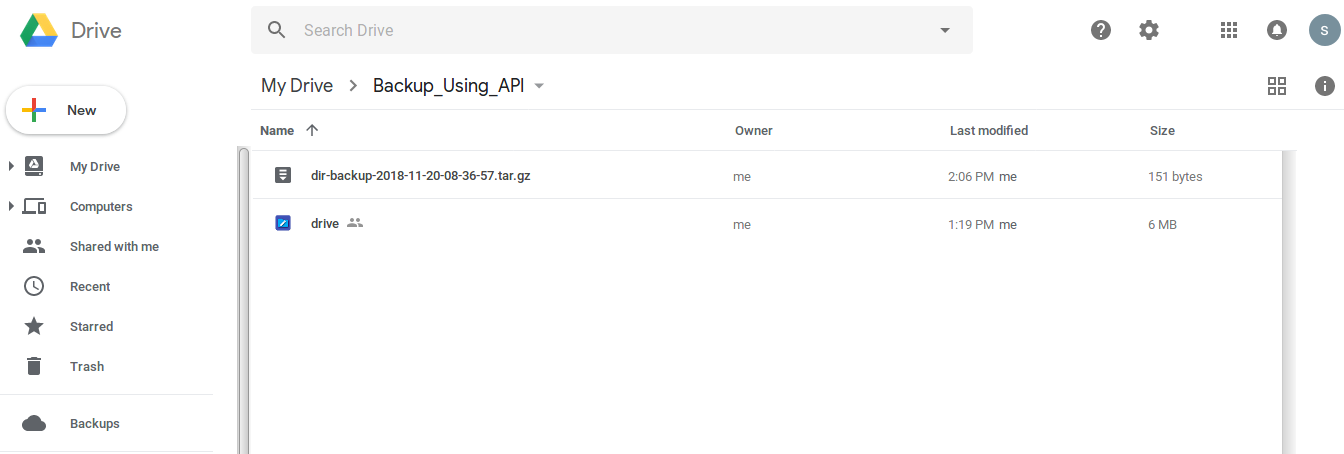Click the Google Drive logo
This screenshot has height=454, width=1344.
pos(40,31)
